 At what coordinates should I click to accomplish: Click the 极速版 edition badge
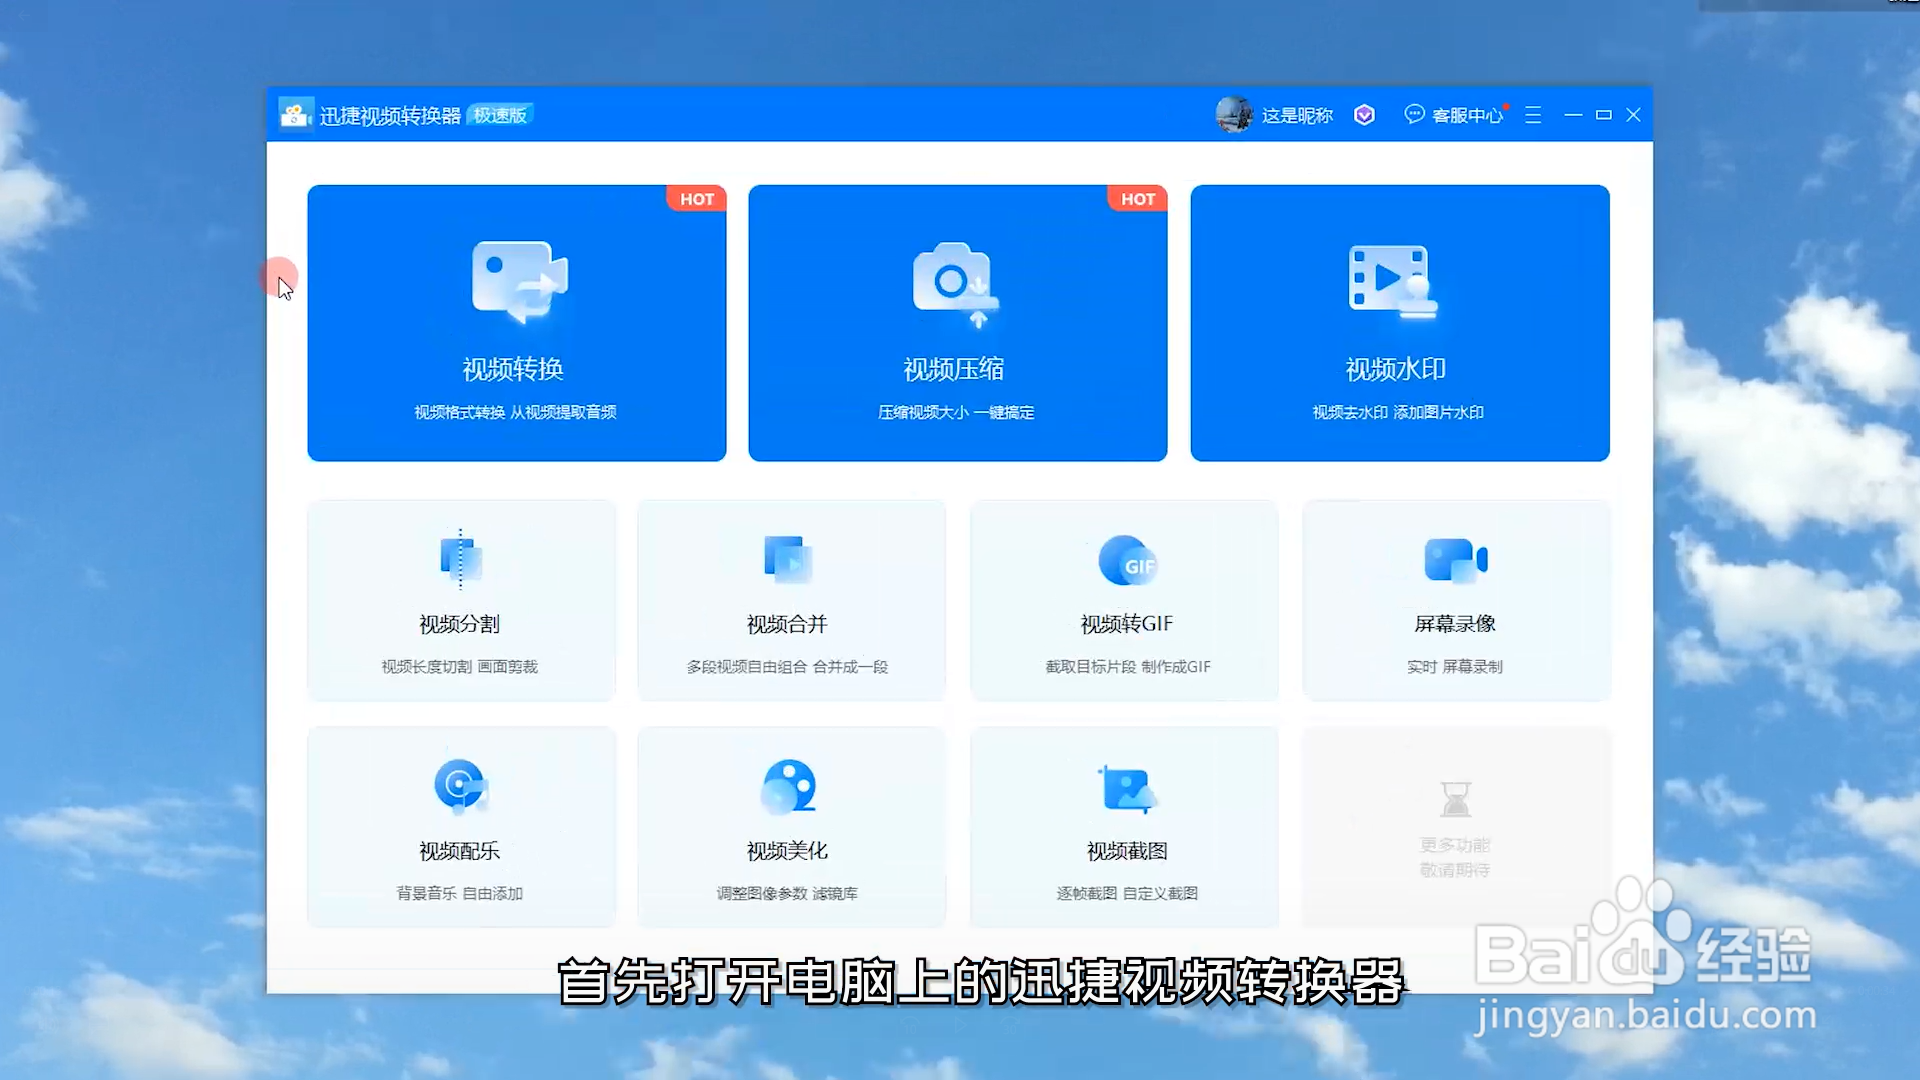coord(500,115)
